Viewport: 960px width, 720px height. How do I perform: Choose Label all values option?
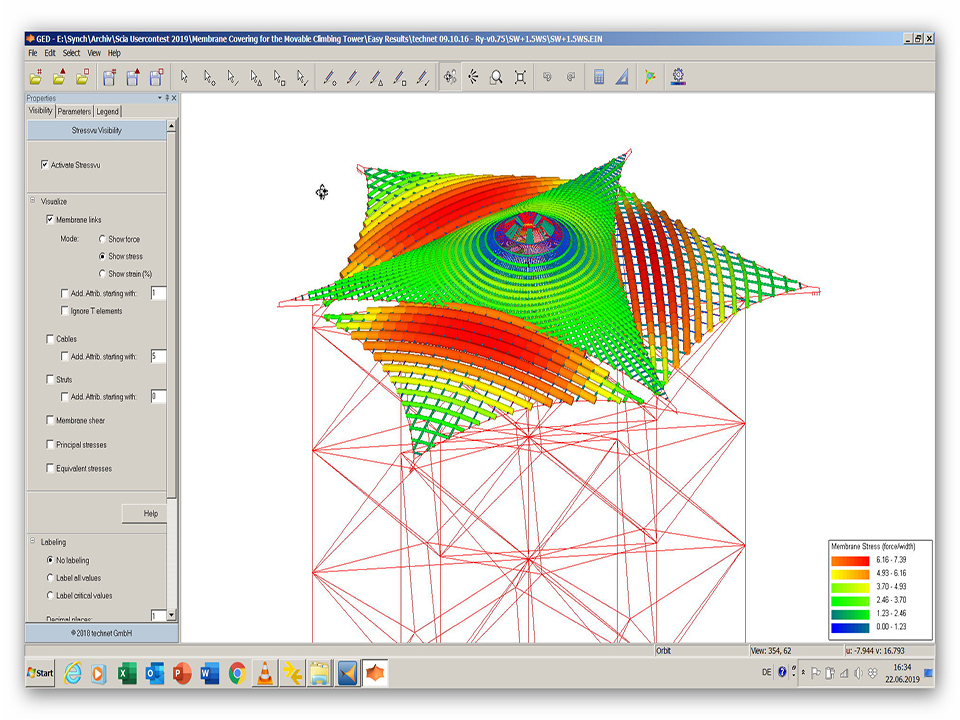coord(51,578)
